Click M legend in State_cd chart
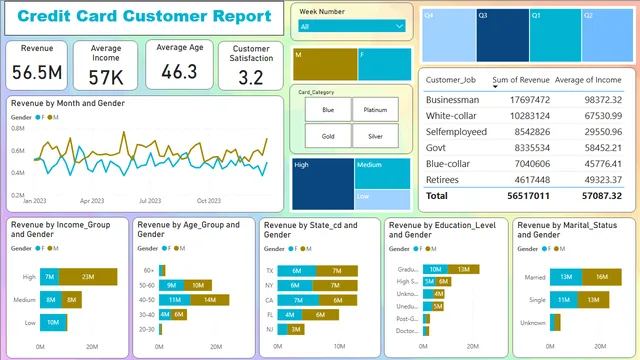 click(x=306, y=249)
